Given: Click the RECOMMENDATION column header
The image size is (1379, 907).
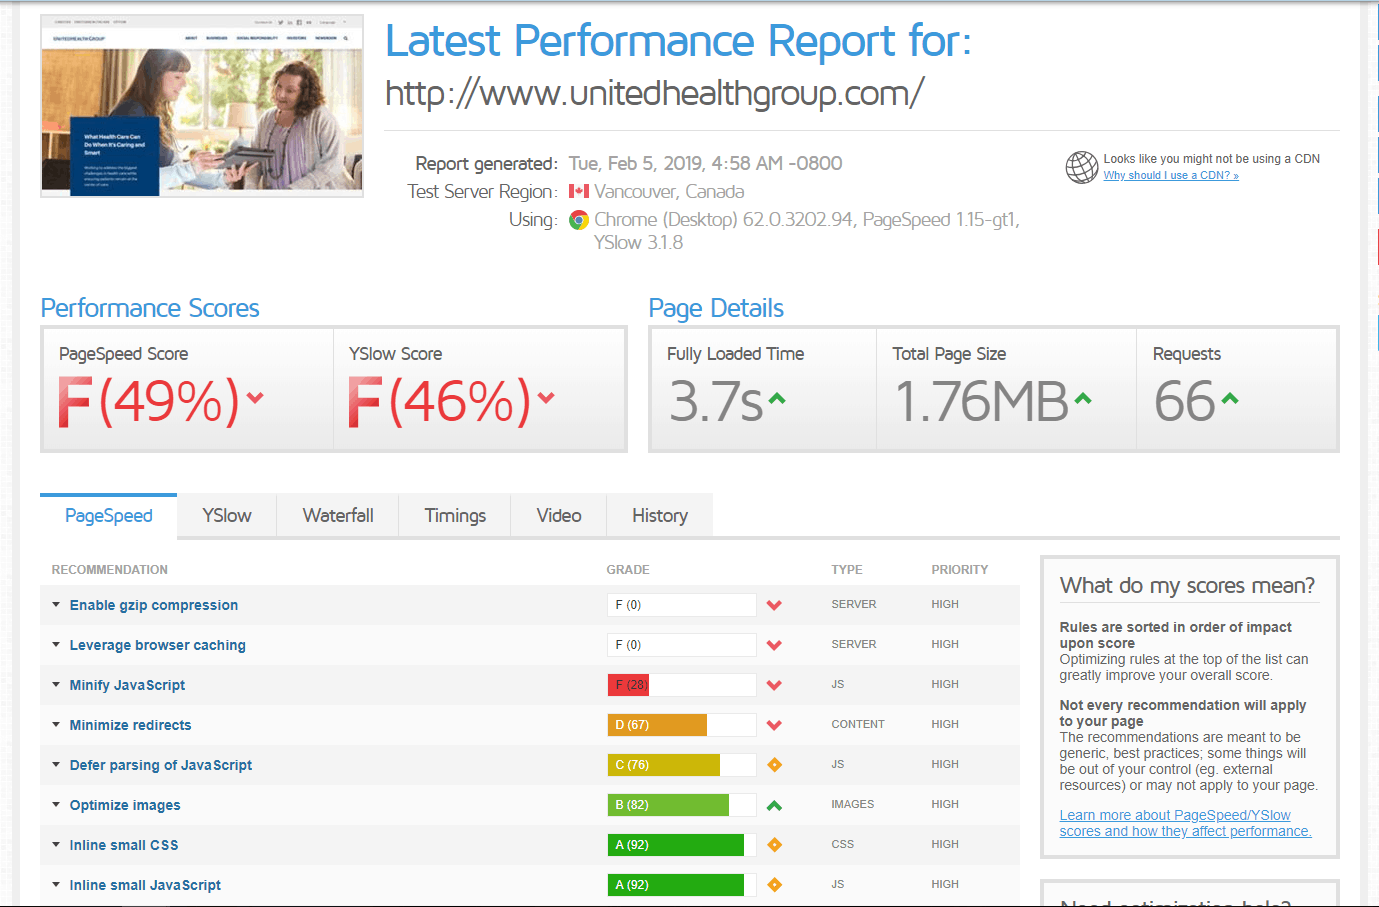Looking at the screenshot, I should click(x=110, y=570).
